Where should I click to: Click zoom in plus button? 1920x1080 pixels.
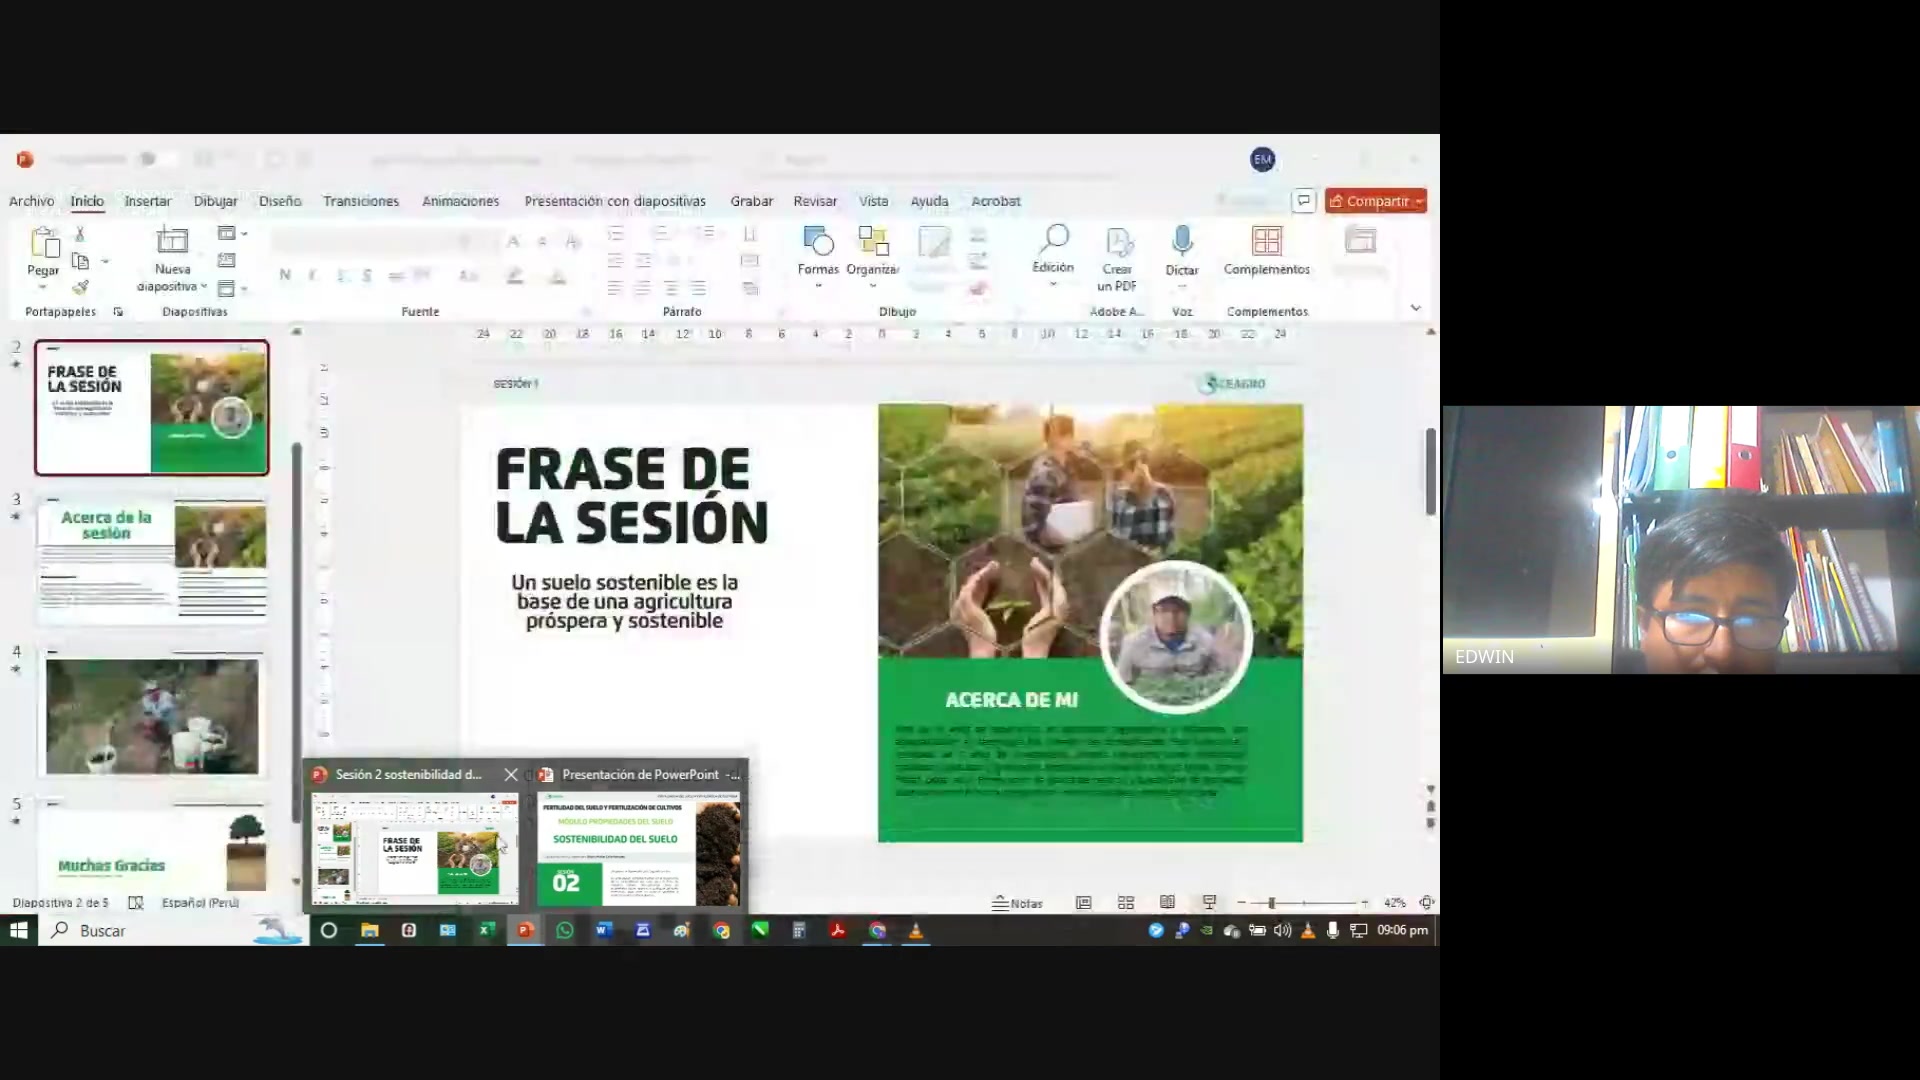(x=1365, y=903)
